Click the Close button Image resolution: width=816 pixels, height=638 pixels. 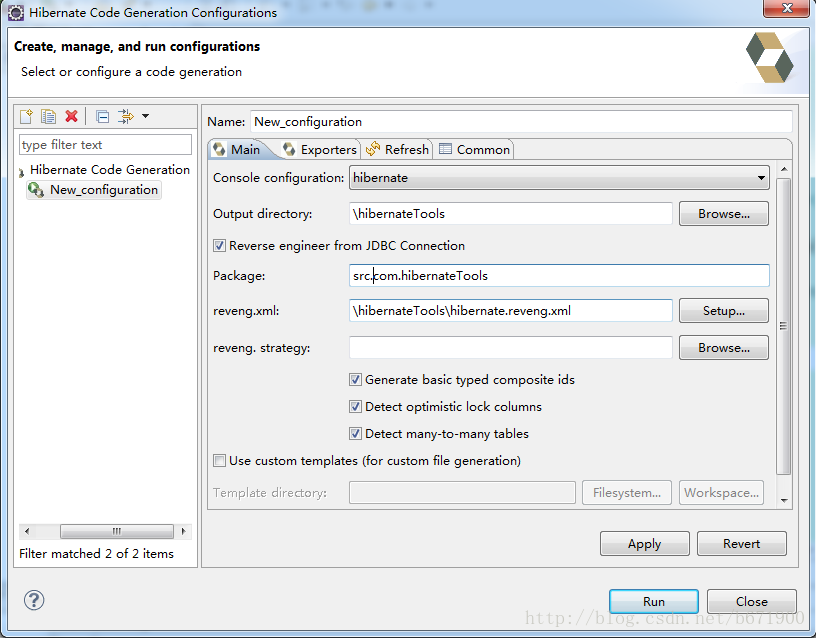751,602
